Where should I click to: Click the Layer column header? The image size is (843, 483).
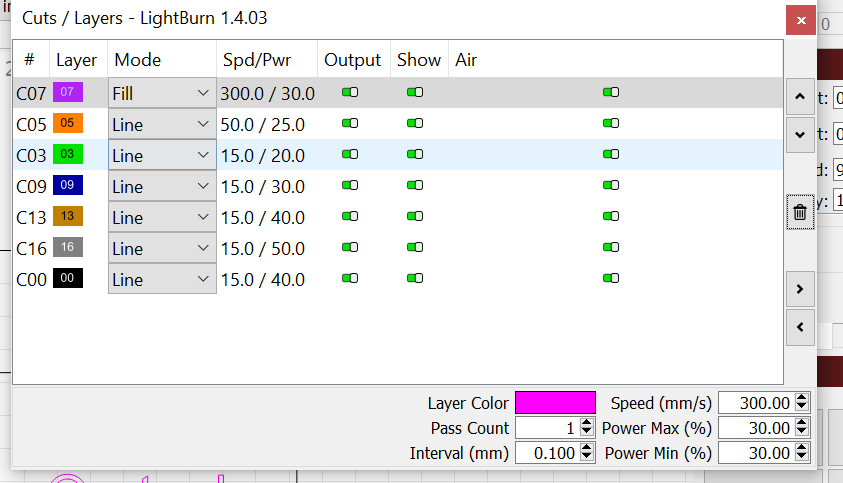[78, 60]
